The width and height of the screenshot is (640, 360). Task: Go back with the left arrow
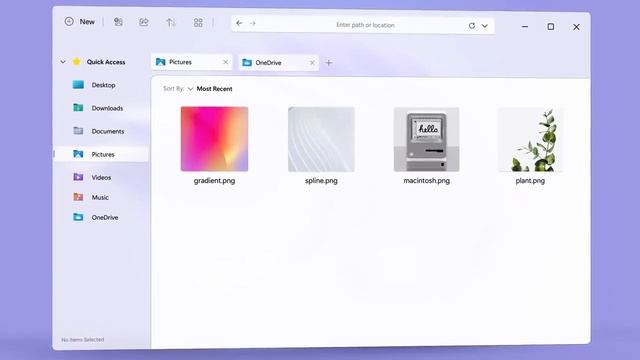point(239,23)
